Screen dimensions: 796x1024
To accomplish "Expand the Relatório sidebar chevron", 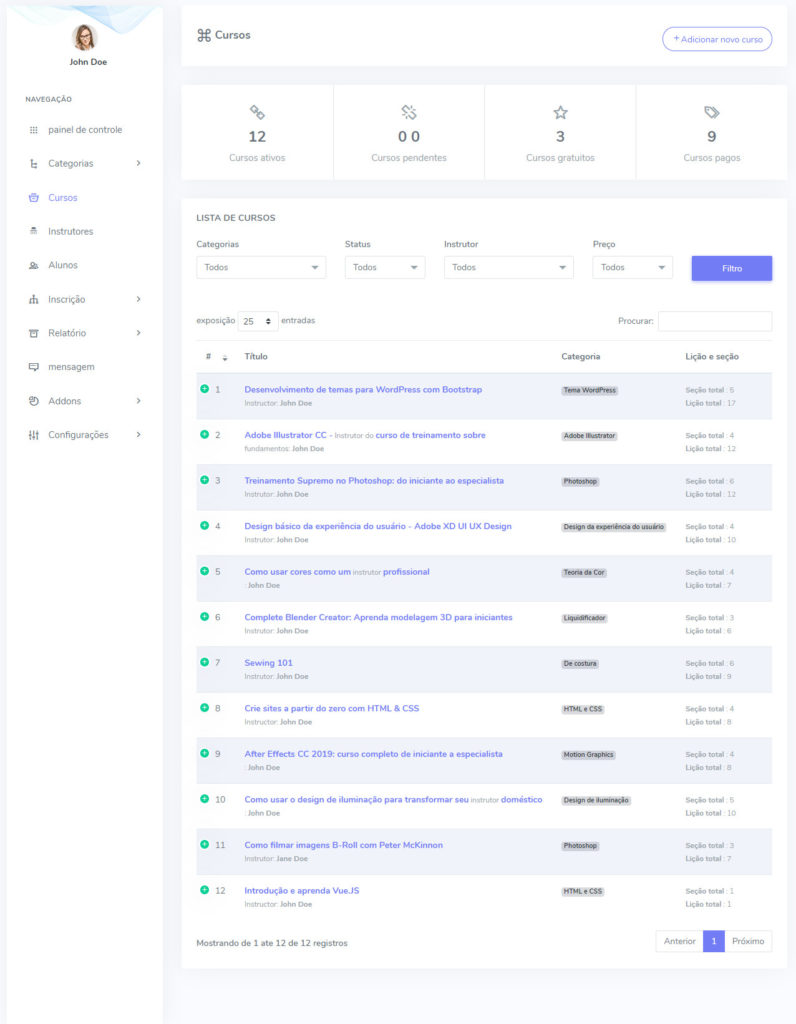I will tap(138, 333).
